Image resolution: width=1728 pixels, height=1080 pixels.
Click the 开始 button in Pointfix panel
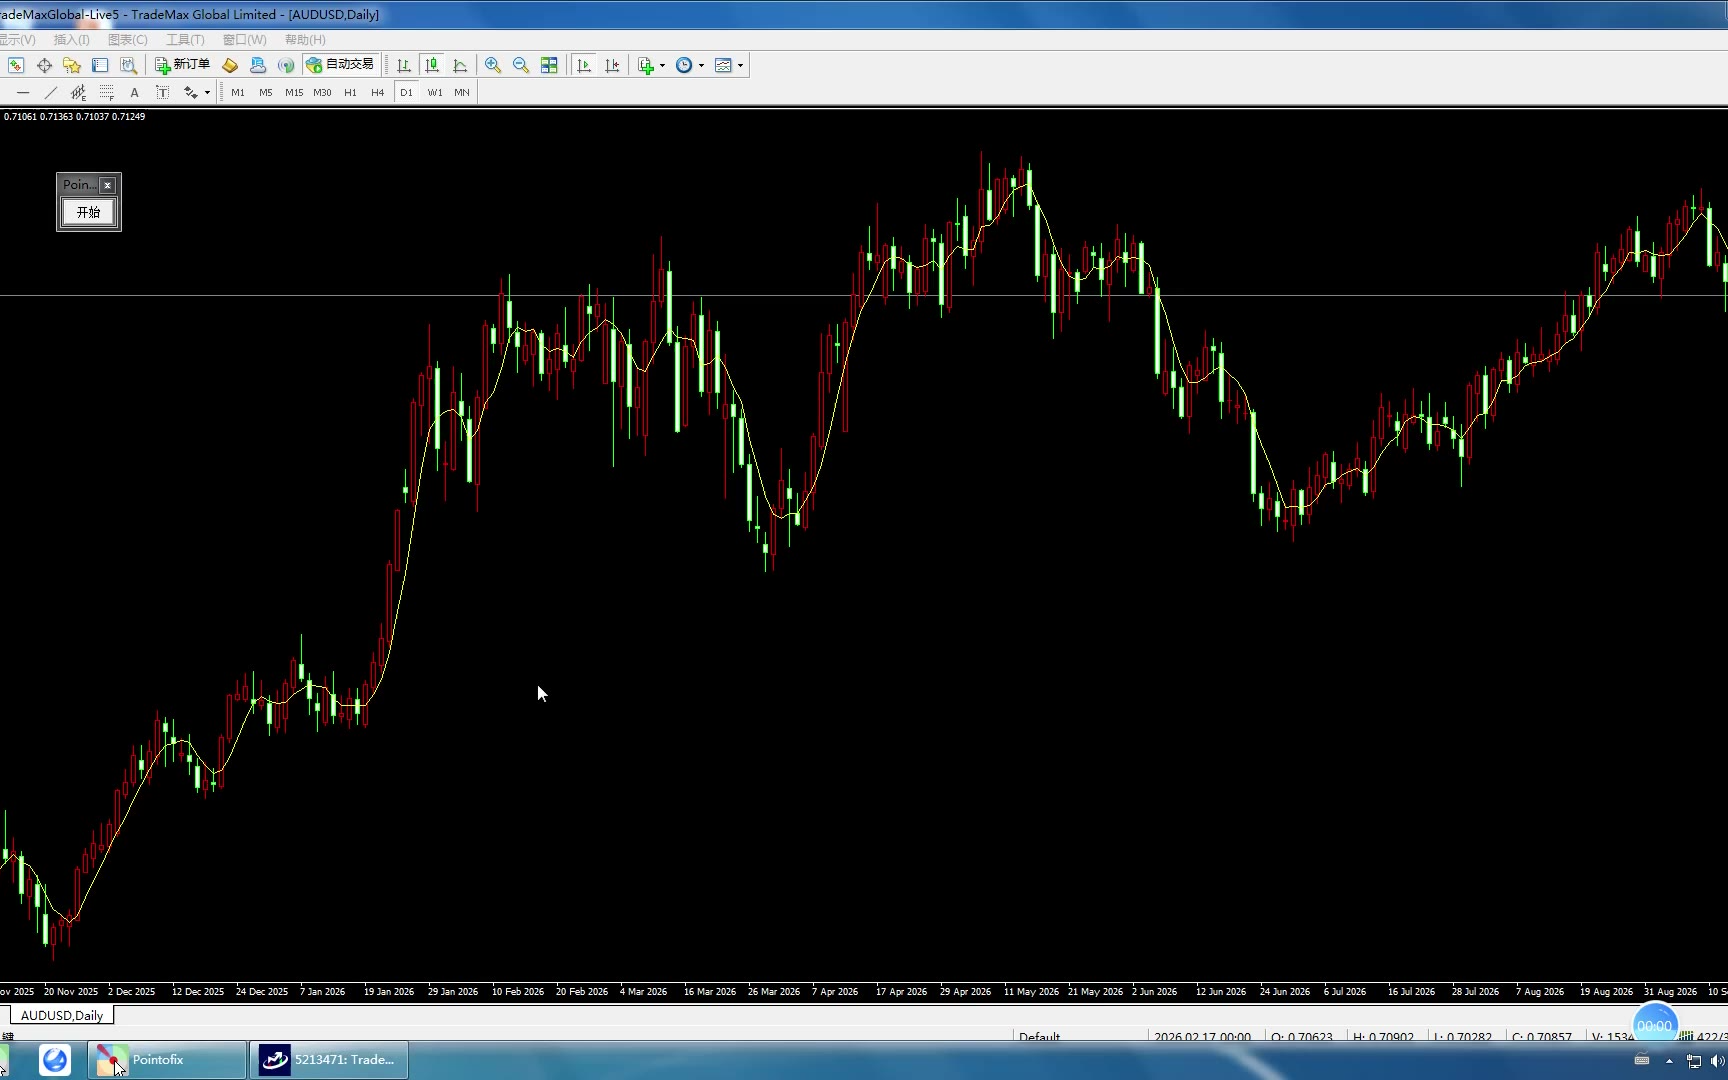coord(88,212)
